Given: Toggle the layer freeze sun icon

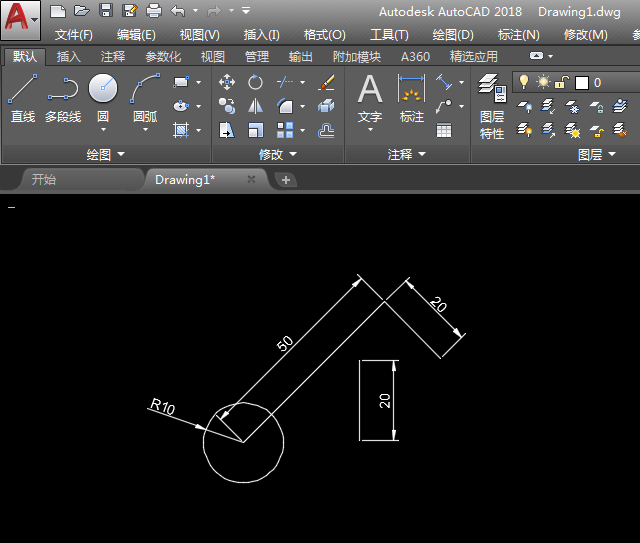Looking at the screenshot, I should tap(543, 82).
